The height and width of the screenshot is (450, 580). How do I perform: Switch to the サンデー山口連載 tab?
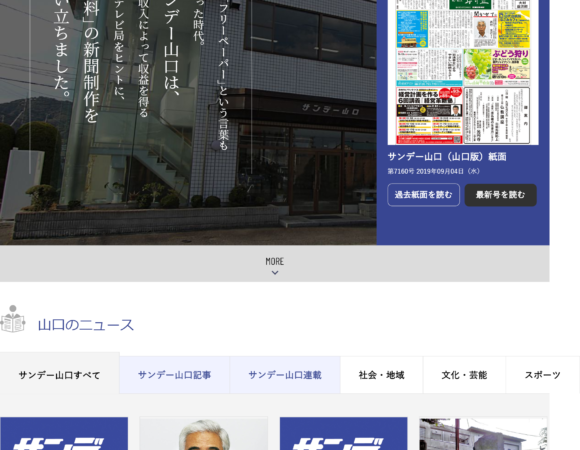[x=285, y=375]
